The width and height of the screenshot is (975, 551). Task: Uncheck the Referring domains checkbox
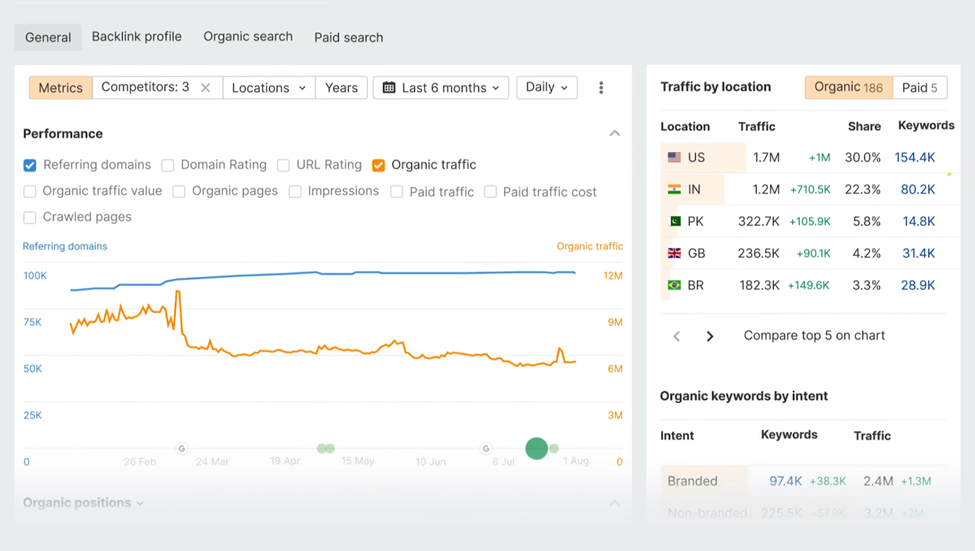[30, 165]
